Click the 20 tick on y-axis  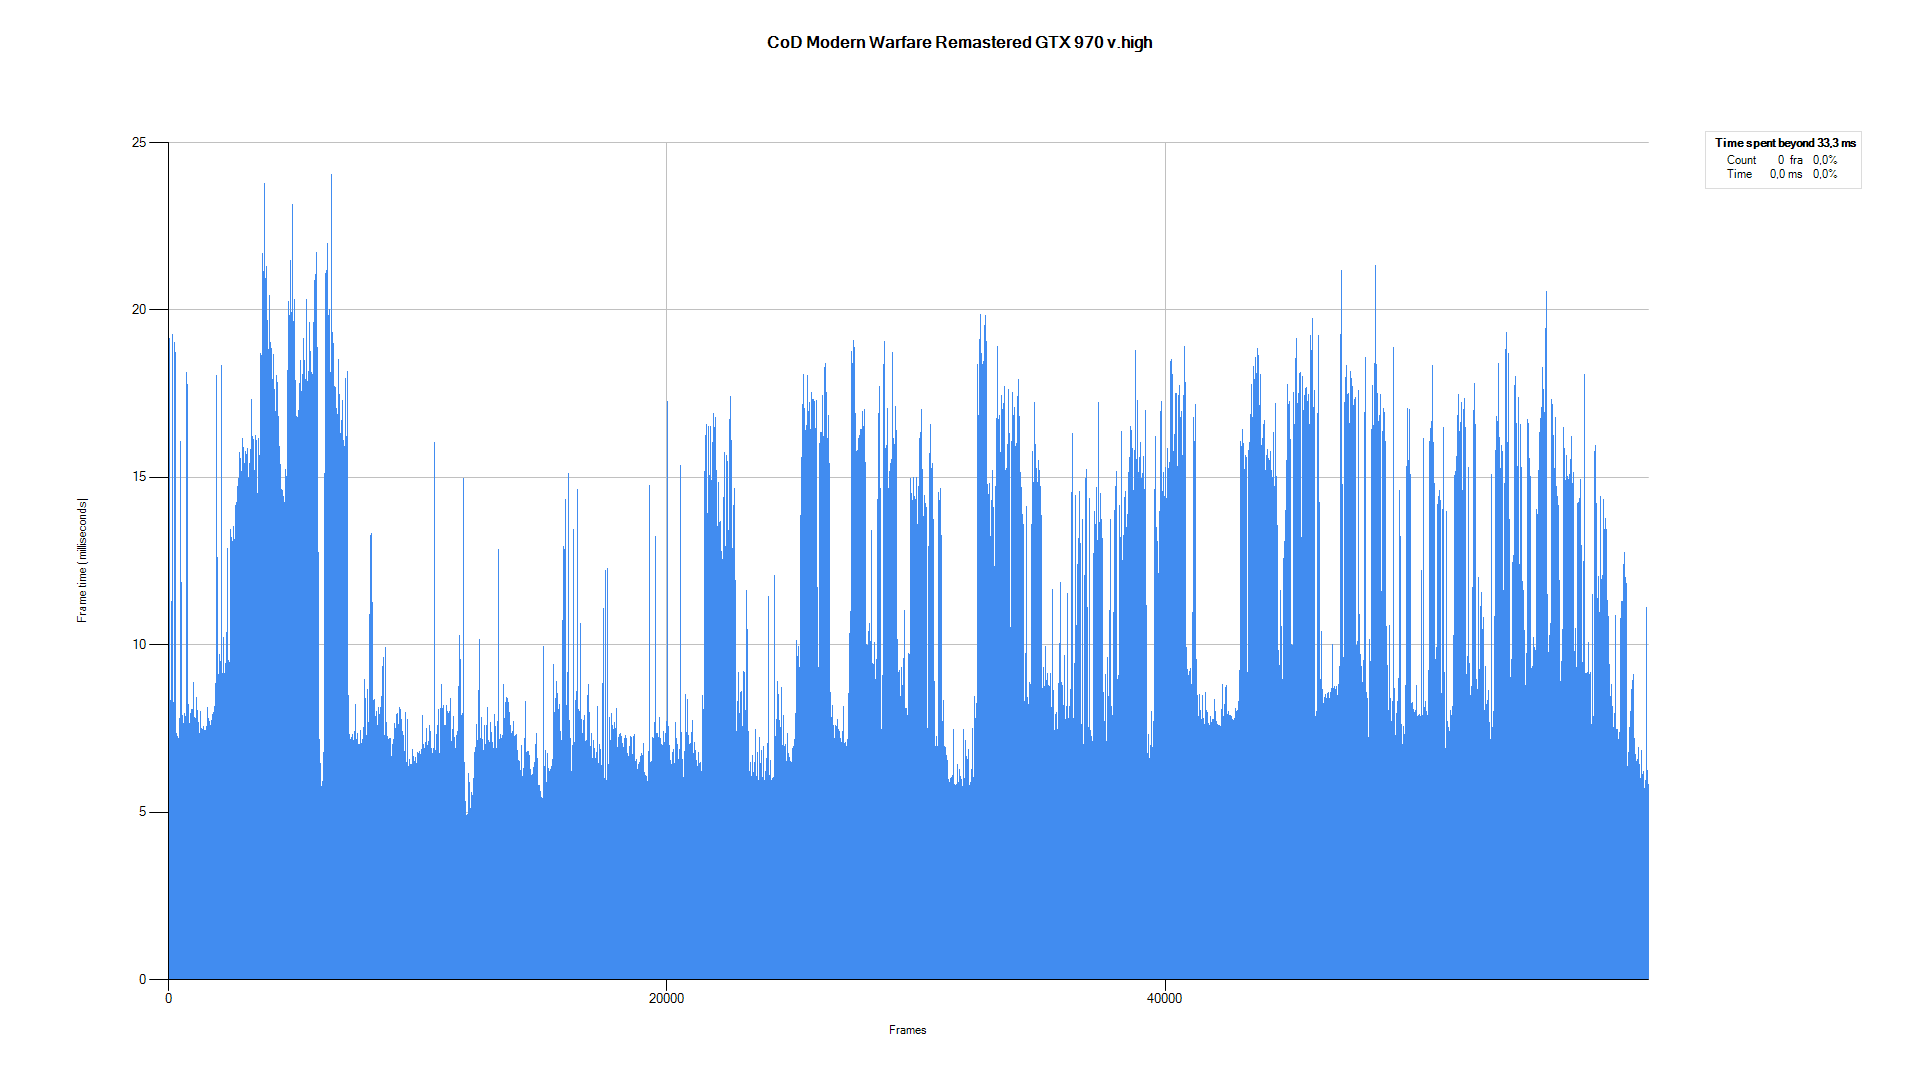(x=139, y=310)
